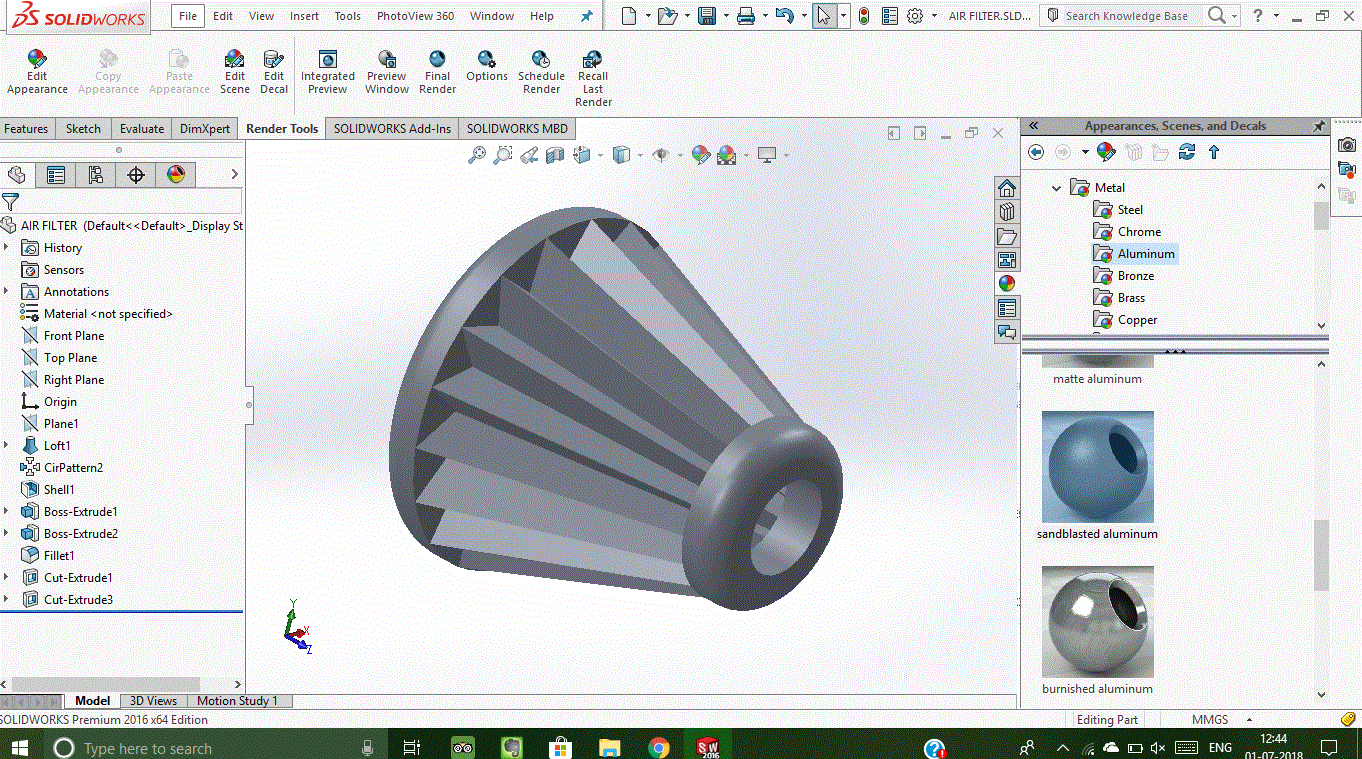Open File Explorer task pane tab
The width and height of the screenshot is (1362, 759).
click(1007, 236)
